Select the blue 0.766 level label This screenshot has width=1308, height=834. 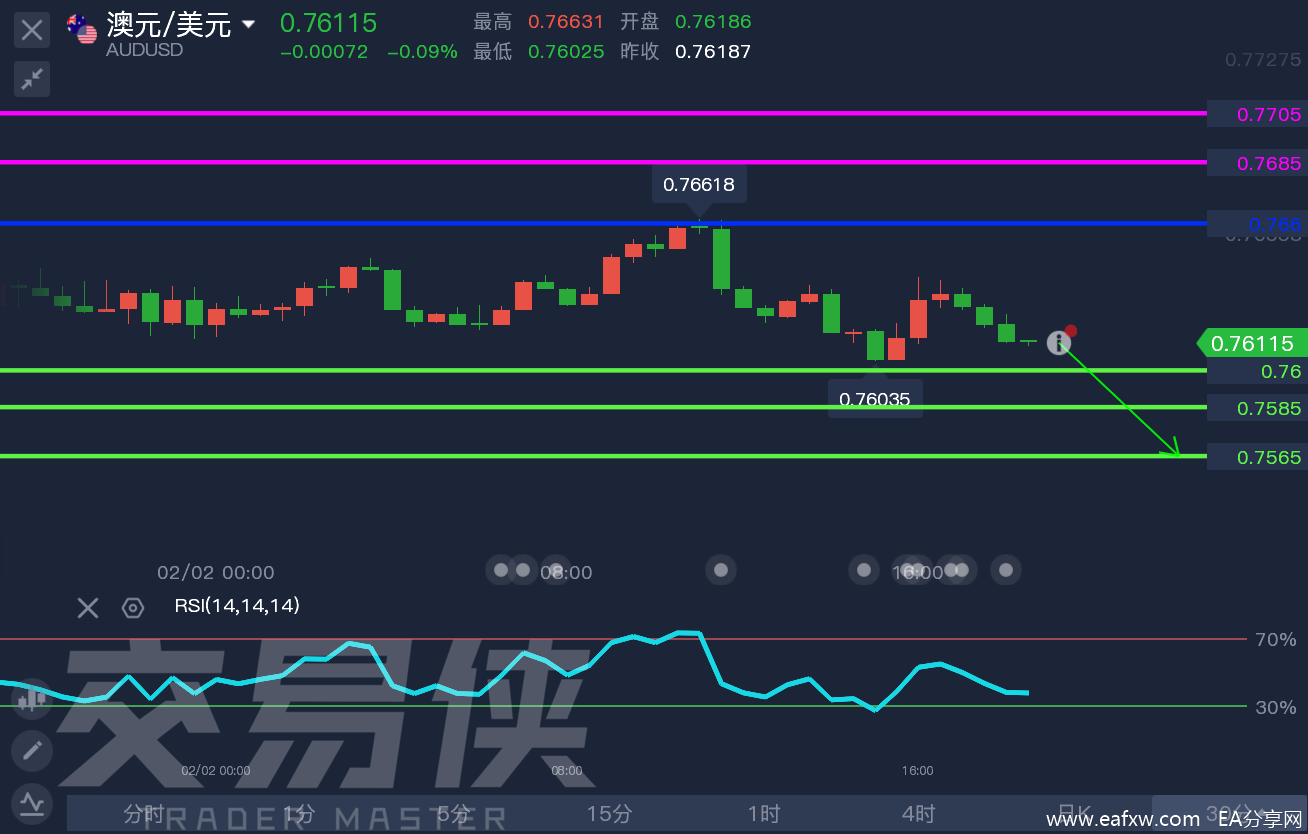[1257, 224]
